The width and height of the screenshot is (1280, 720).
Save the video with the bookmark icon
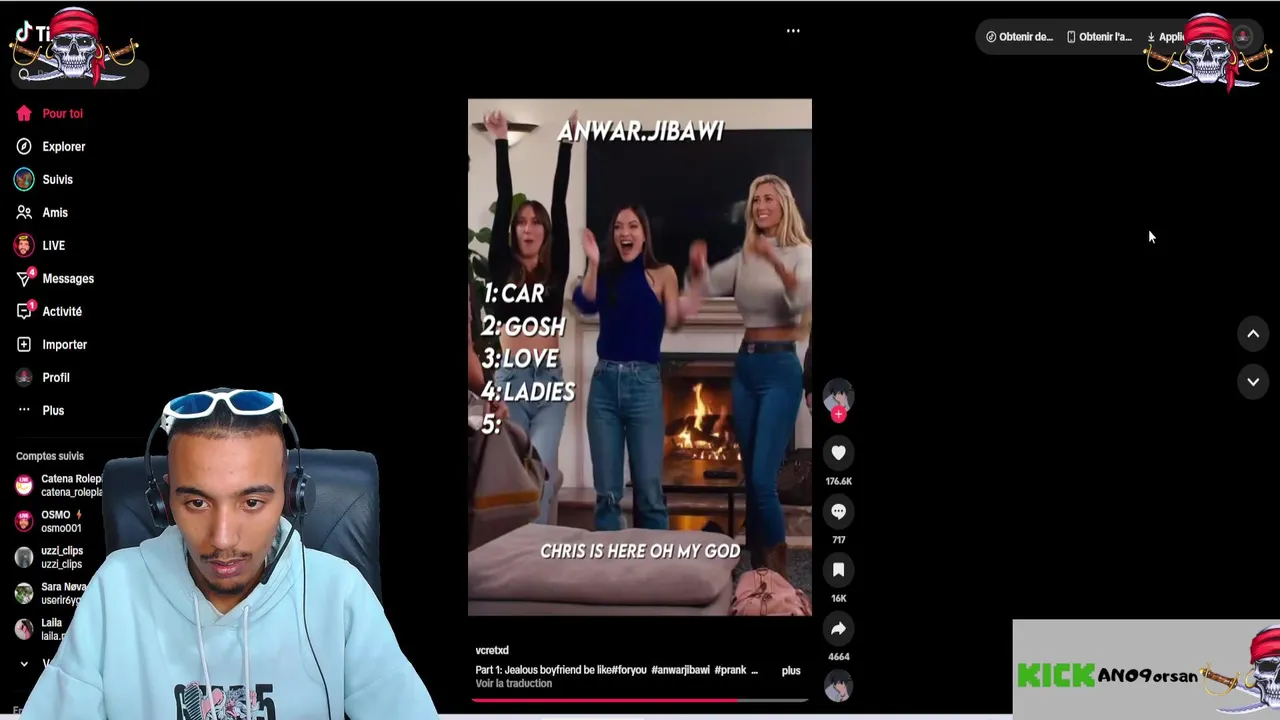(x=838, y=570)
